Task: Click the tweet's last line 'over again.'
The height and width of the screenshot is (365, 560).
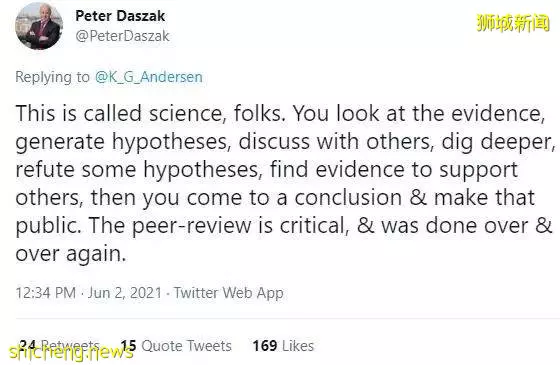Action: (71, 254)
